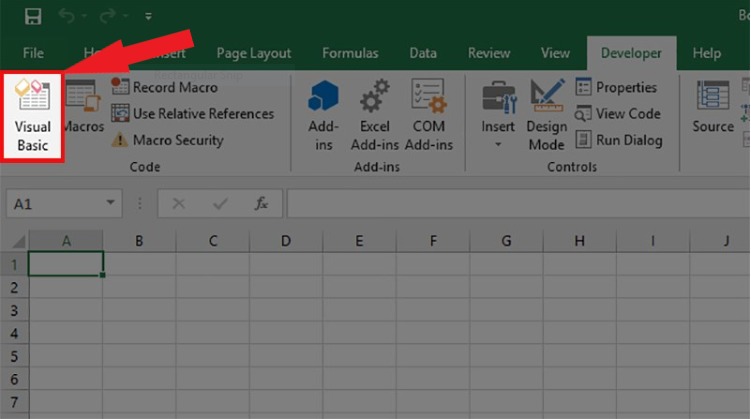Select column I header
The height and width of the screenshot is (419, 751).
coord(653,240)
